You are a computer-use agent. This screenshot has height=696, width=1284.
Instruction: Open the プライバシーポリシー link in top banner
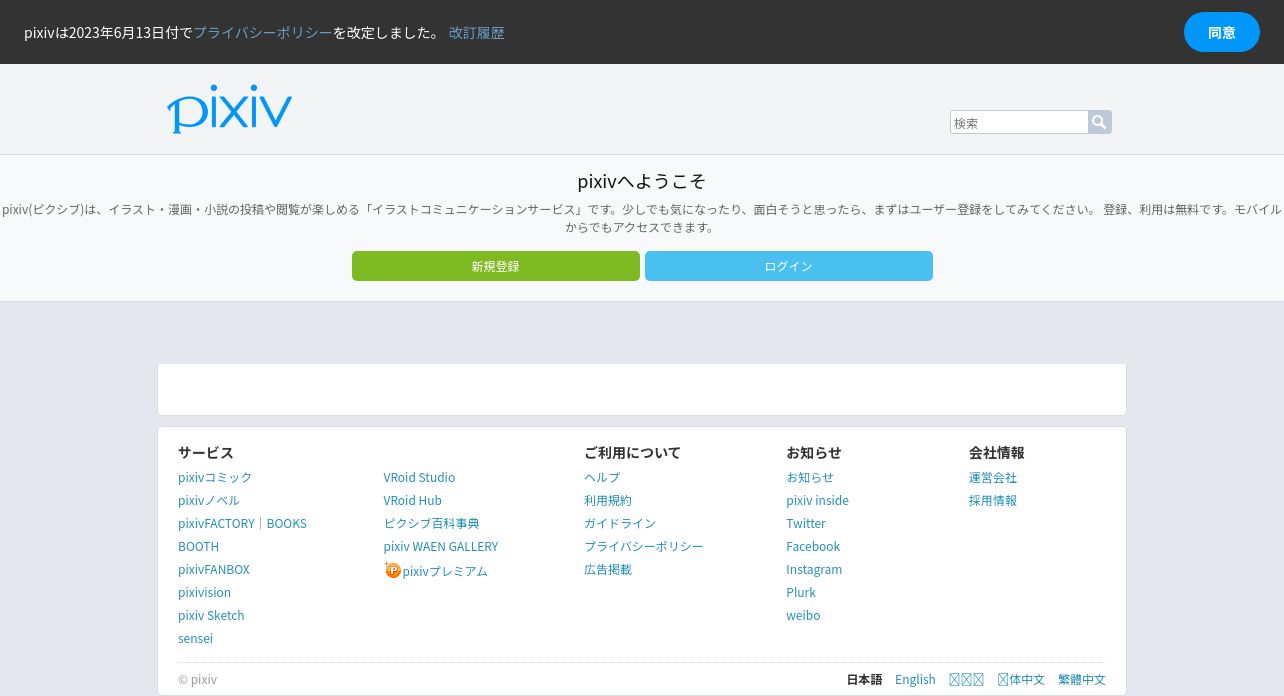[x=262, y=32]
